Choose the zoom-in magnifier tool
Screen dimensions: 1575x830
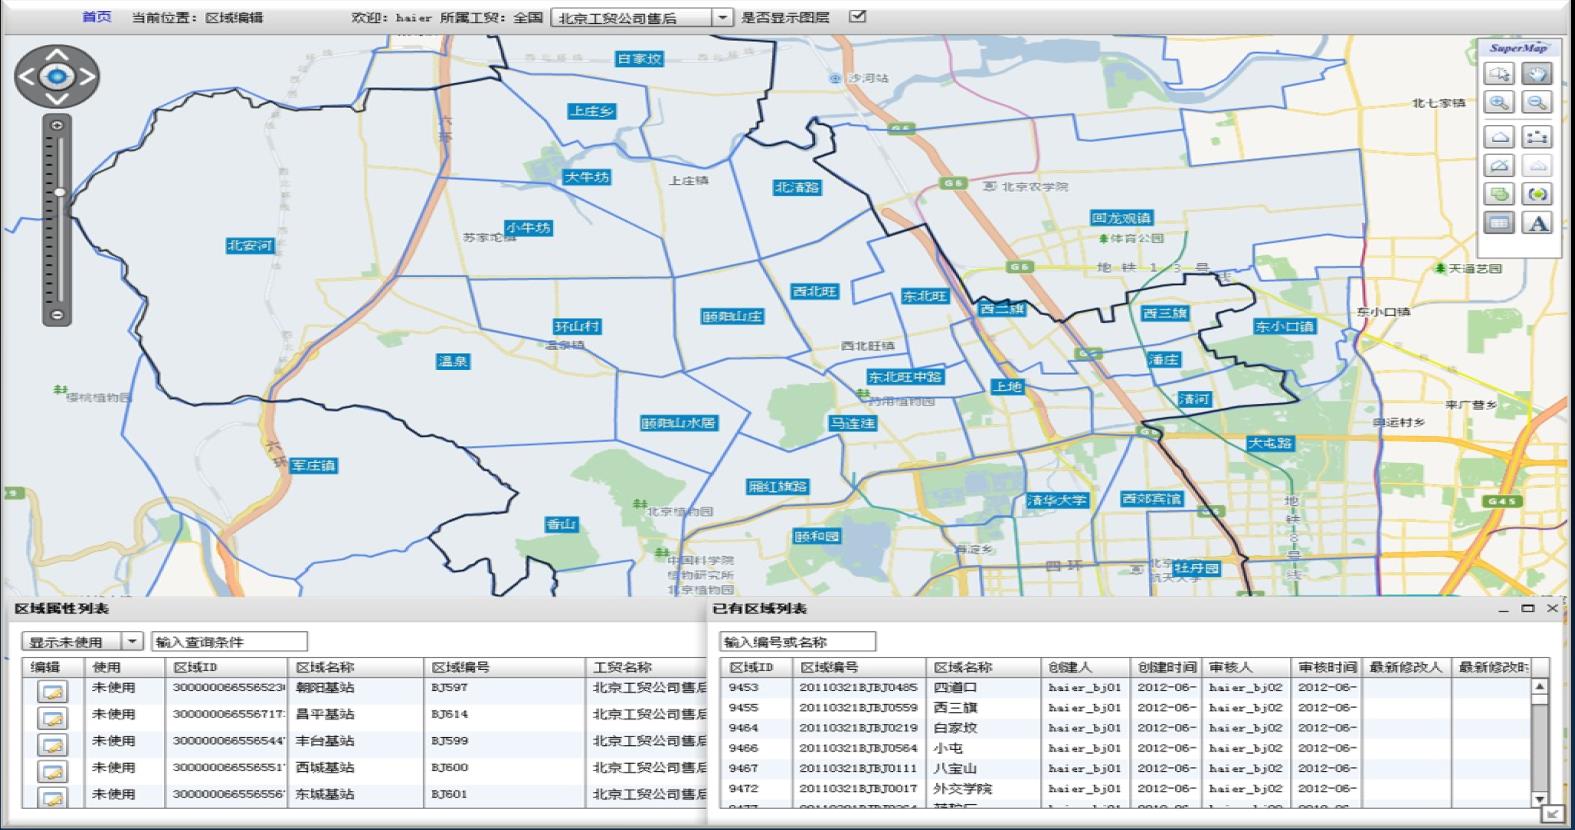[x=1499, y=102]
